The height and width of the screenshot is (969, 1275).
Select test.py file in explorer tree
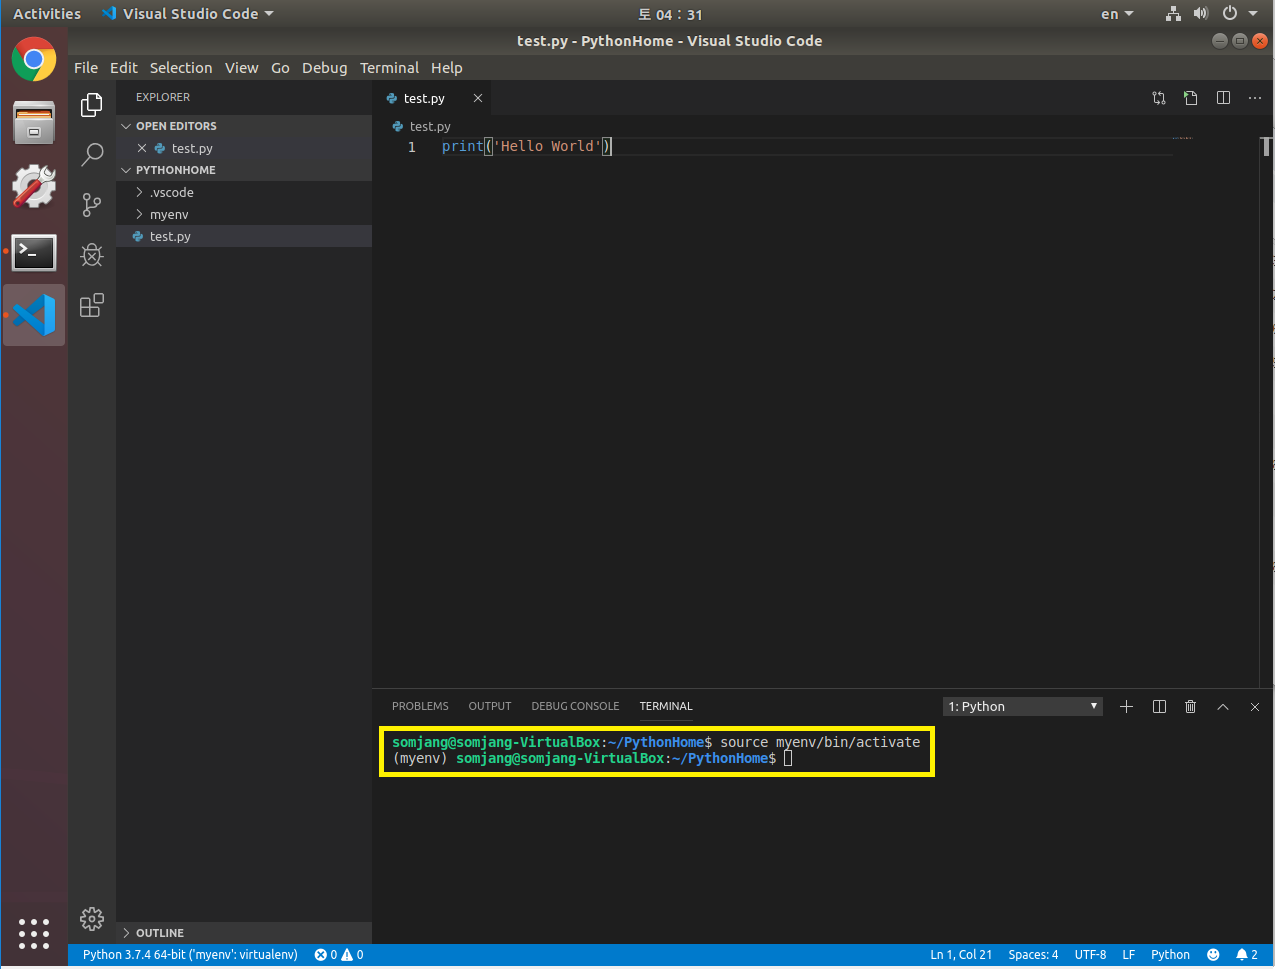[244, 236]
